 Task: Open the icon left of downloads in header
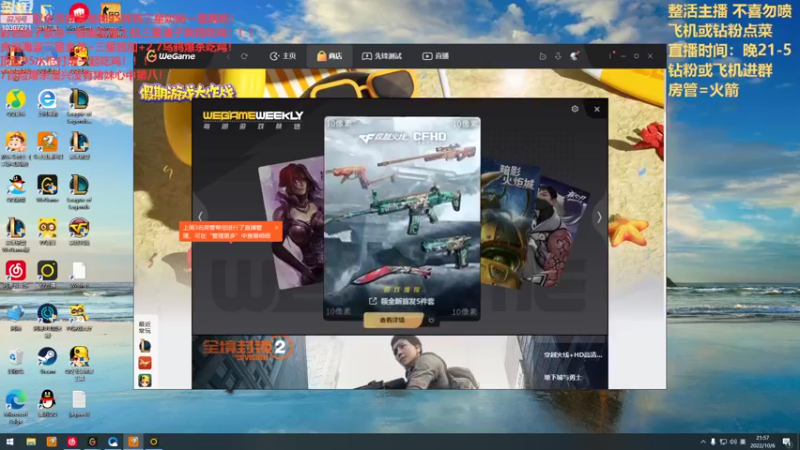click(542, 56)
